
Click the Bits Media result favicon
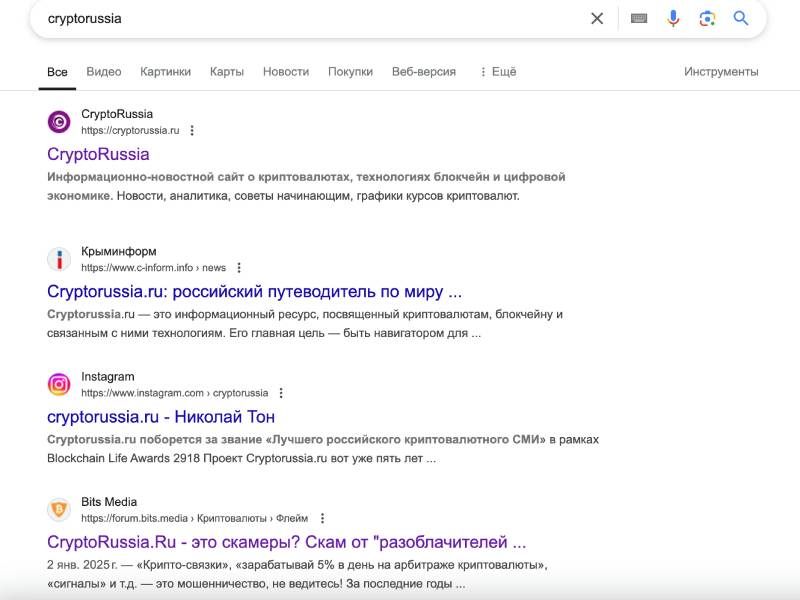click(59, 509)
